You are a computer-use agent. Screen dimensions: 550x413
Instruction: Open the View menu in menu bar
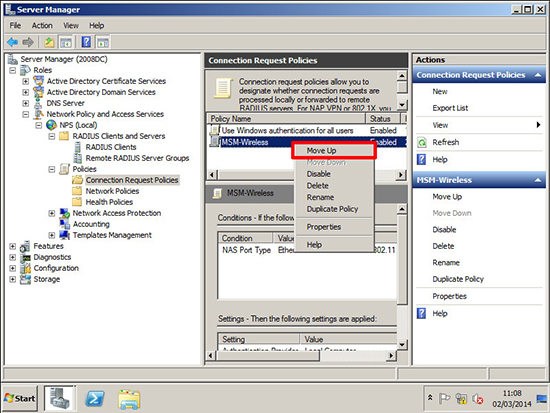(x=71, y=26)
